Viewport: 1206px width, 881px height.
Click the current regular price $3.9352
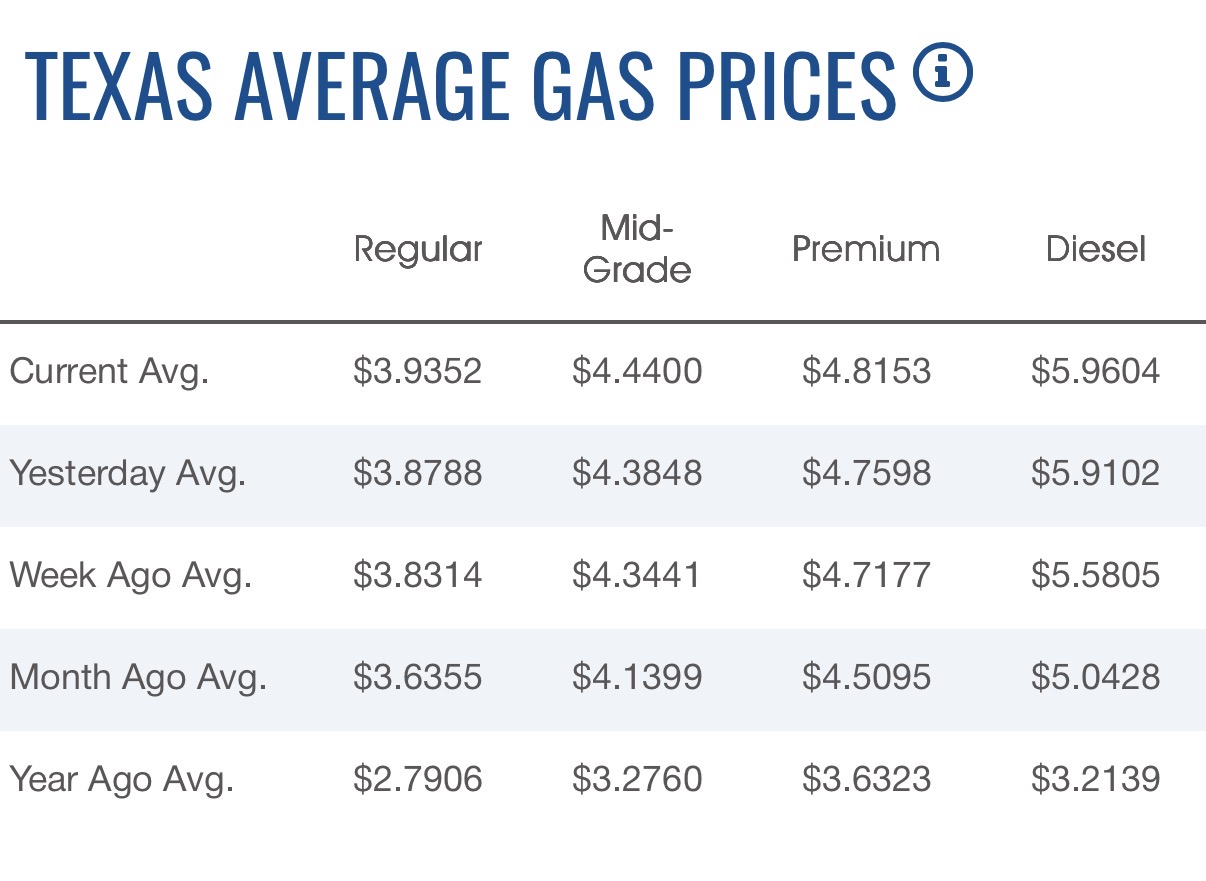tap(418, 372)
